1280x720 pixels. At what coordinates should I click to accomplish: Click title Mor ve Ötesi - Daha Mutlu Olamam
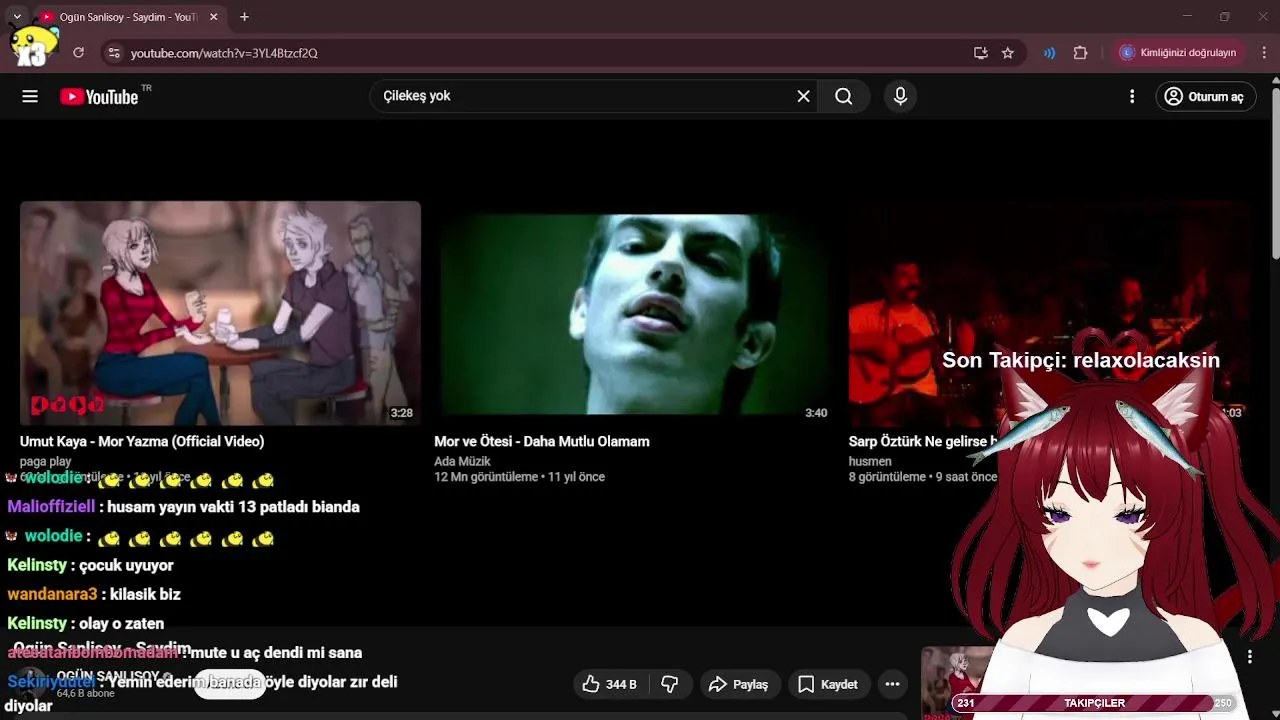(x=542, y=441)
